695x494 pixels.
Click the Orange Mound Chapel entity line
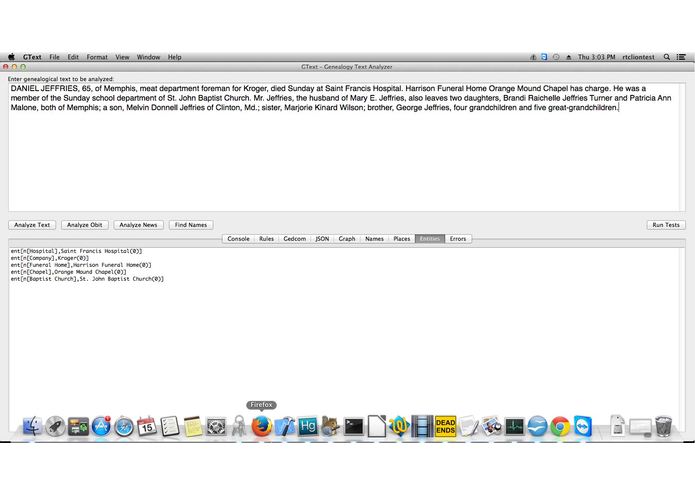[68, 272]
